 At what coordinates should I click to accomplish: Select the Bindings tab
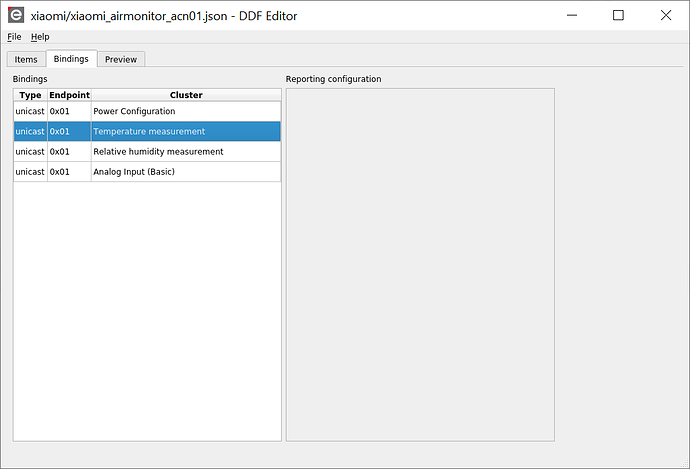(x=71, y=59)
